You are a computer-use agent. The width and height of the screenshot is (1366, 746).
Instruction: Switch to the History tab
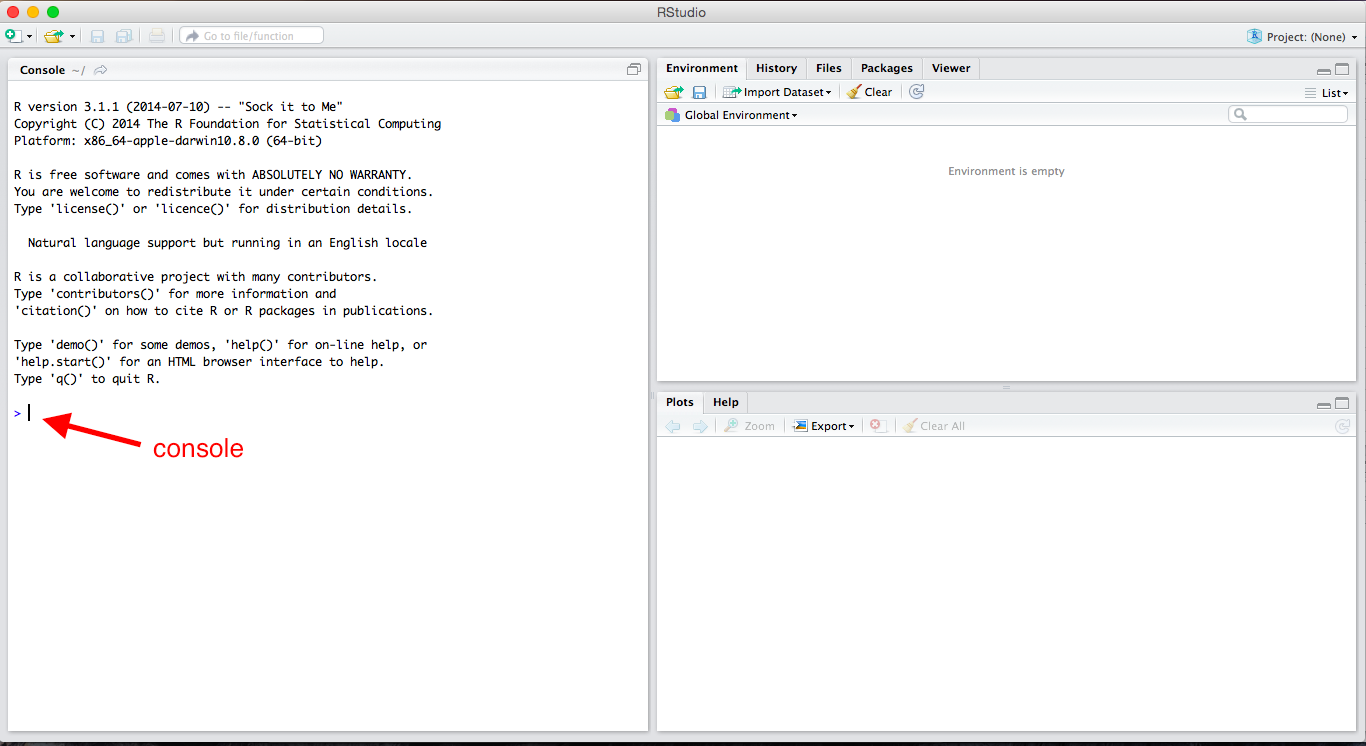click(x=776, y=68)
